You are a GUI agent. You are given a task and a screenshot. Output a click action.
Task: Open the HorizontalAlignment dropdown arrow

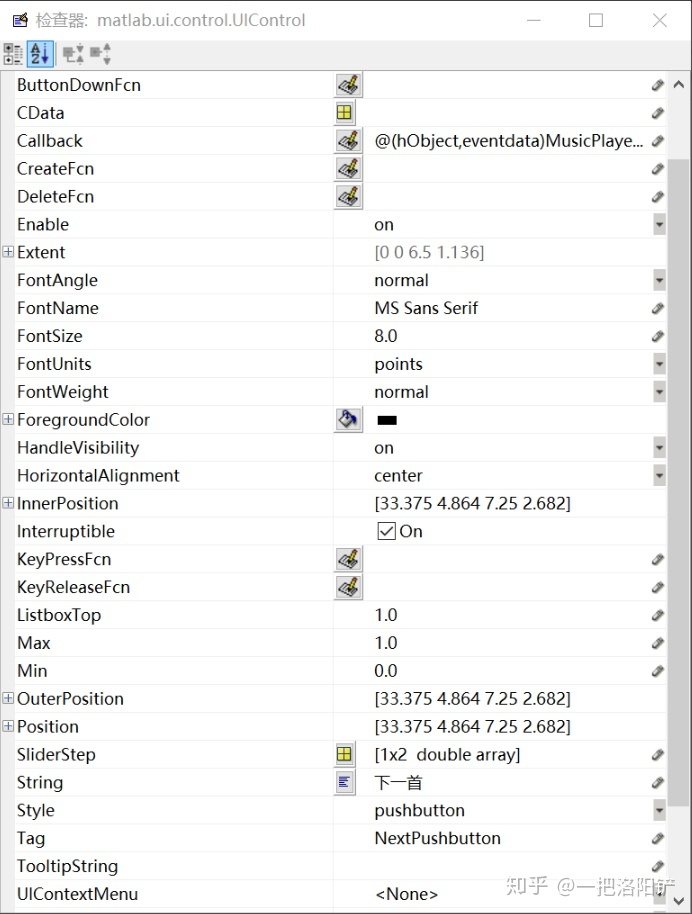pos(659,476)
